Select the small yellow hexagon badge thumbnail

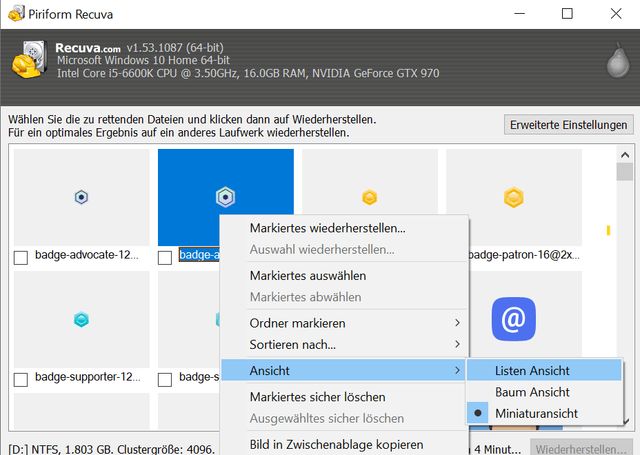(370, 182)
